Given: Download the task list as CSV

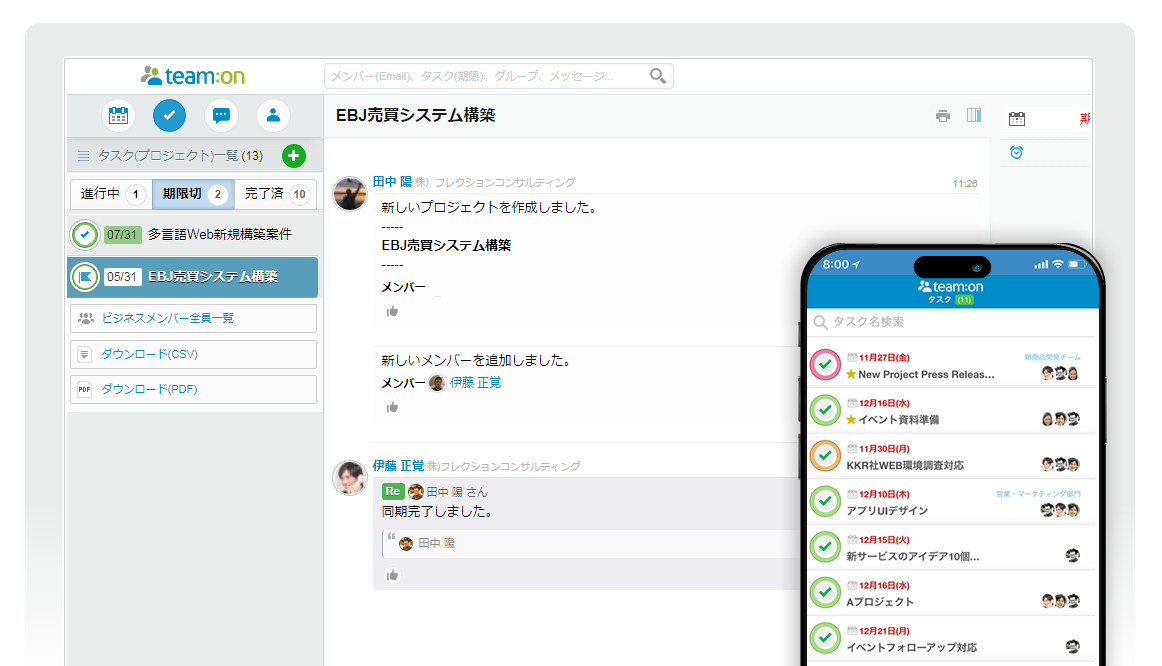Looking at the screenshot, I should coord(193,355).
